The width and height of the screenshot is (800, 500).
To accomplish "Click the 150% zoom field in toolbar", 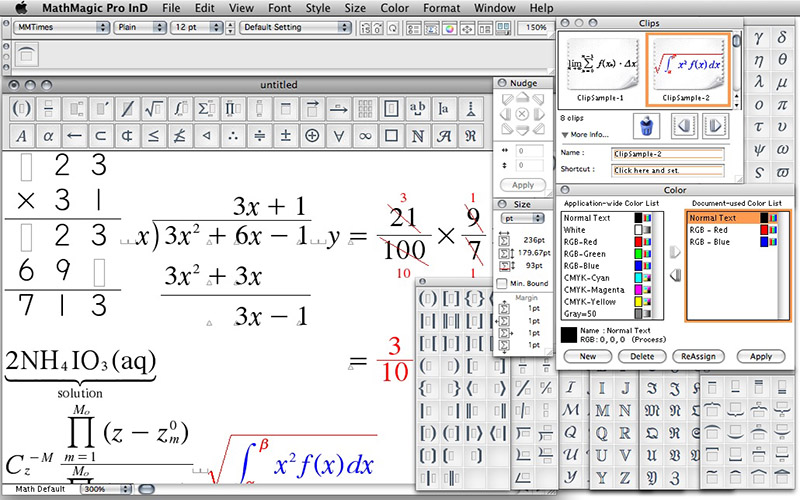I will [x=535, y=28].
